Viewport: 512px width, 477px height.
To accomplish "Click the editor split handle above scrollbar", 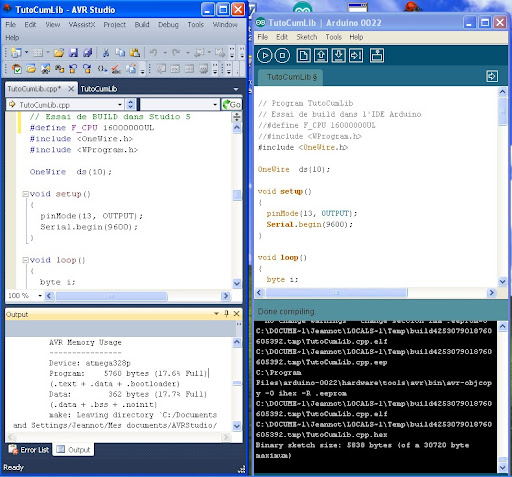I will click(x=237, y=117).
